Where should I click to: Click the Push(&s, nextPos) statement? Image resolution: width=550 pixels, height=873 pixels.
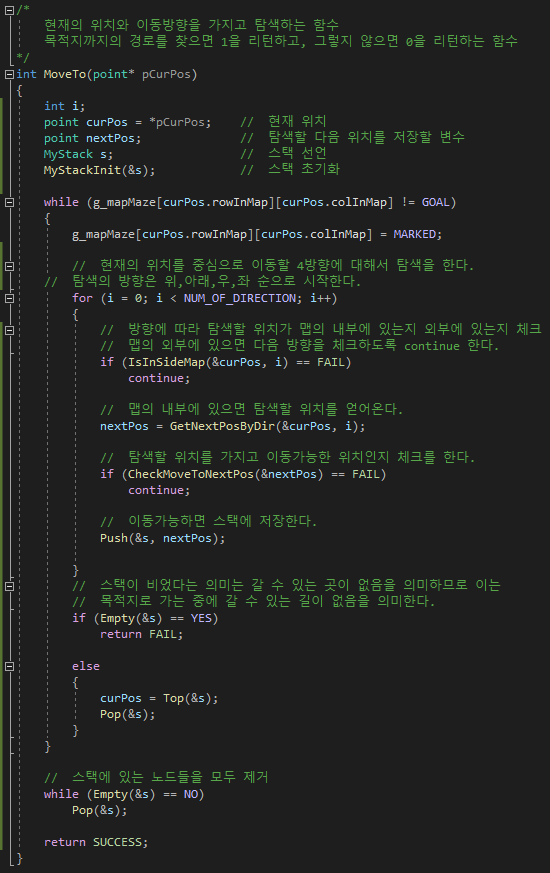(163, 538)
